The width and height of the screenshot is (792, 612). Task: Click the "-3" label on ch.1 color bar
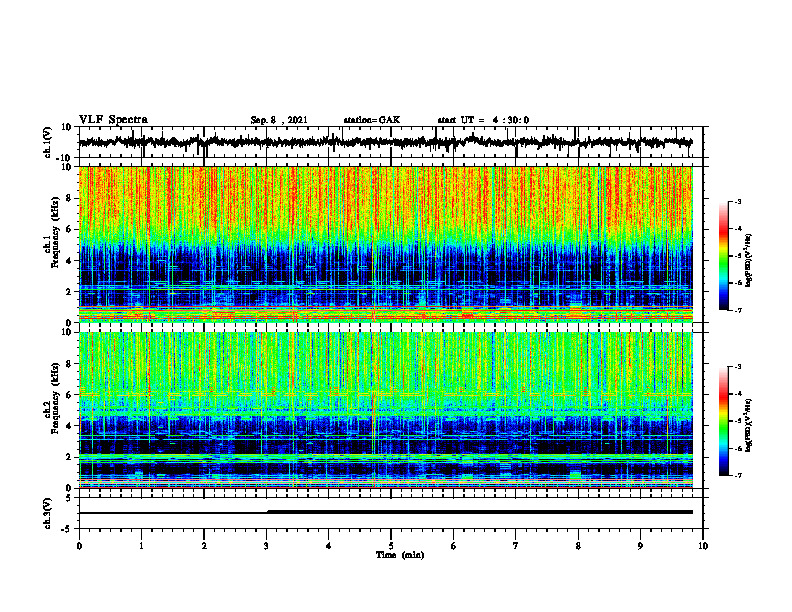point(738,201)
